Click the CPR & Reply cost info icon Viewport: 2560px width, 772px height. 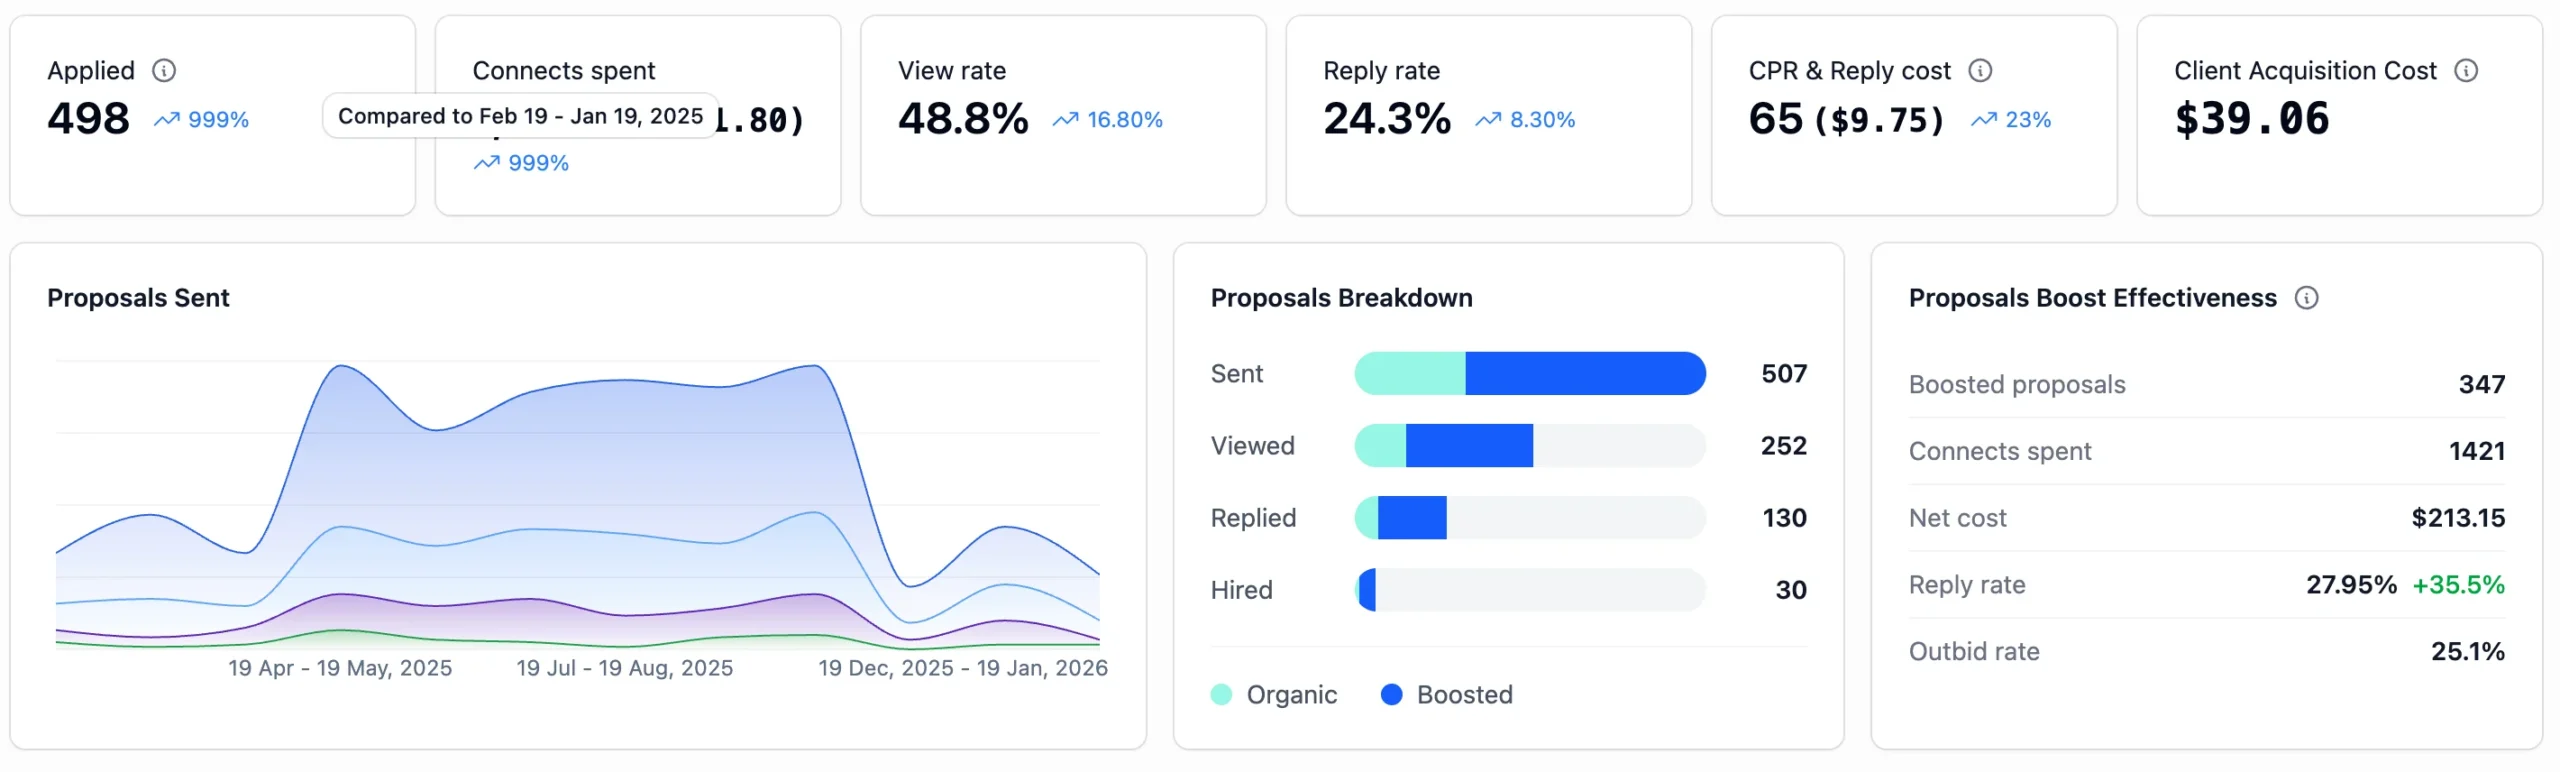pyautogui.click(x=1980, y=70)
